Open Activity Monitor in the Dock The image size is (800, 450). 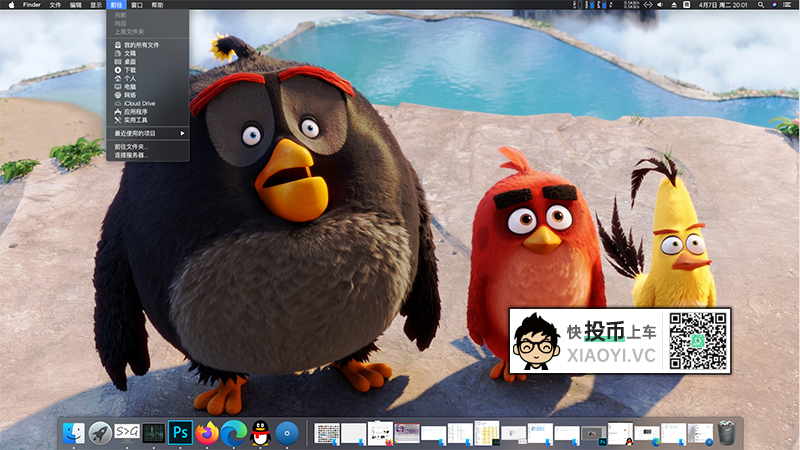click(x=153, y=433)
